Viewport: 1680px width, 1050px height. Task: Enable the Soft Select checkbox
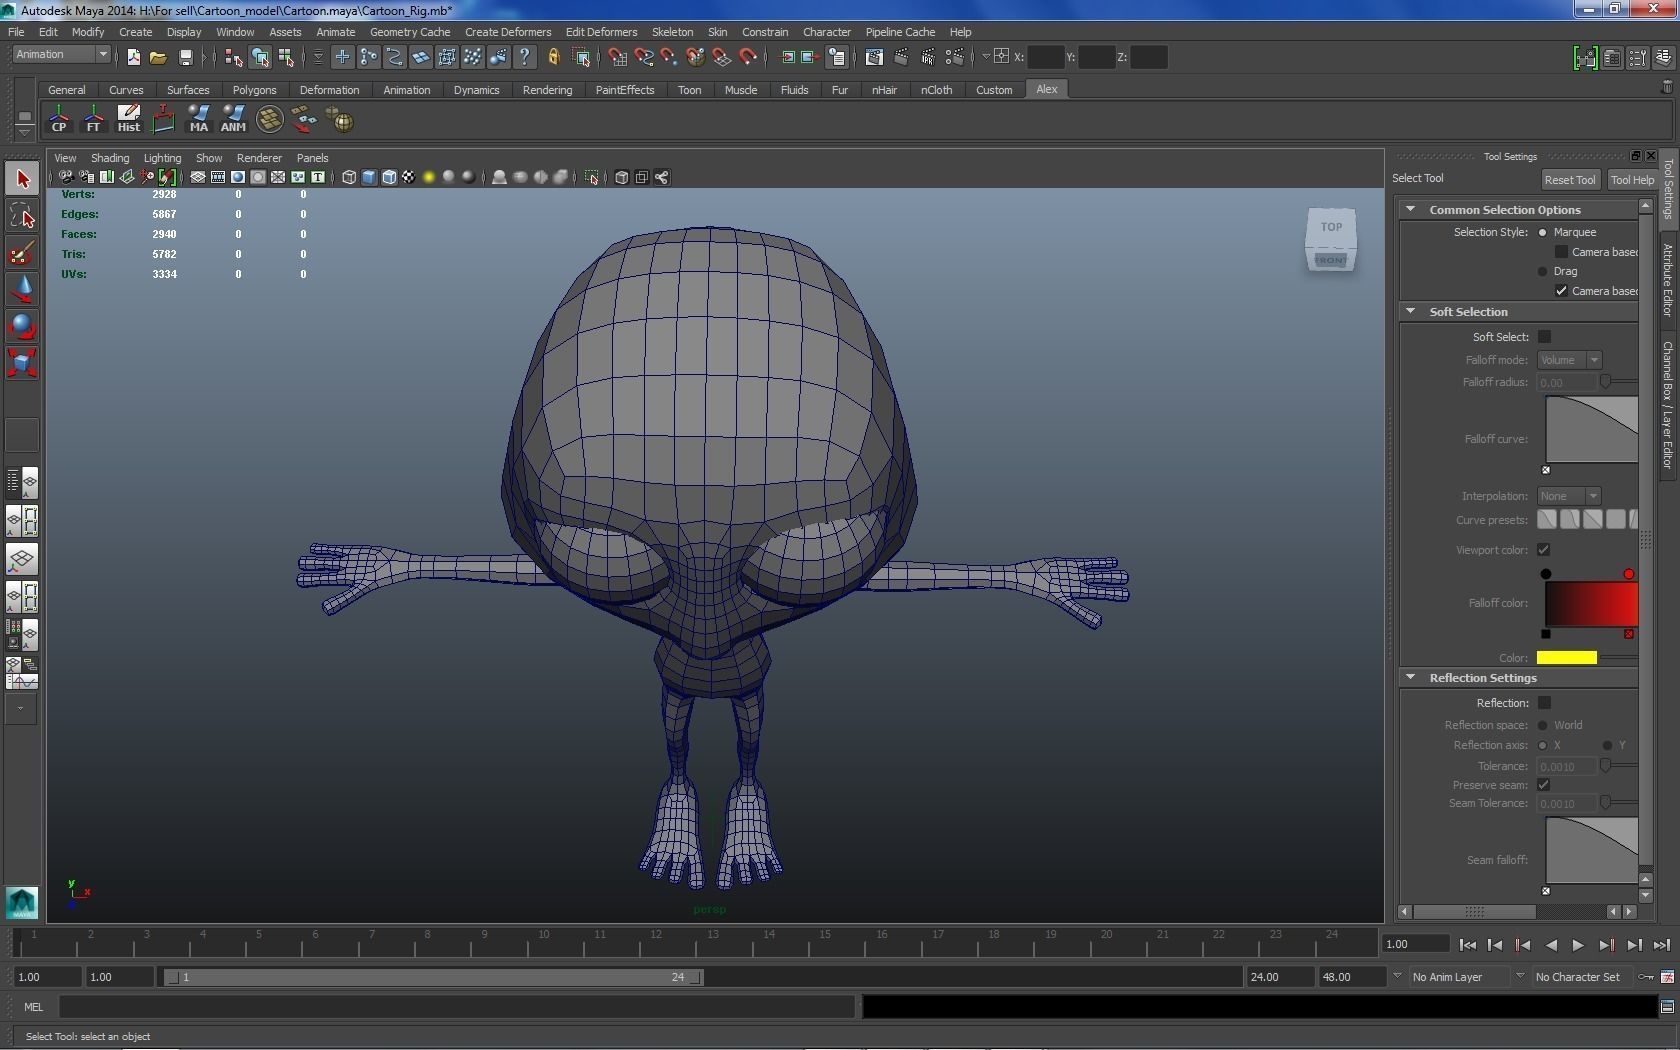1544,337
